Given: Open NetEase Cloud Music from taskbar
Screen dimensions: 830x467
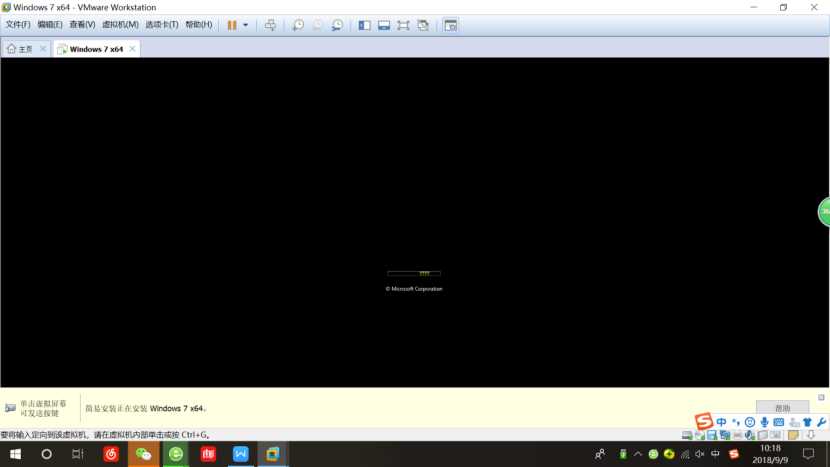Looking at the screenshot, I should [111, 454].
